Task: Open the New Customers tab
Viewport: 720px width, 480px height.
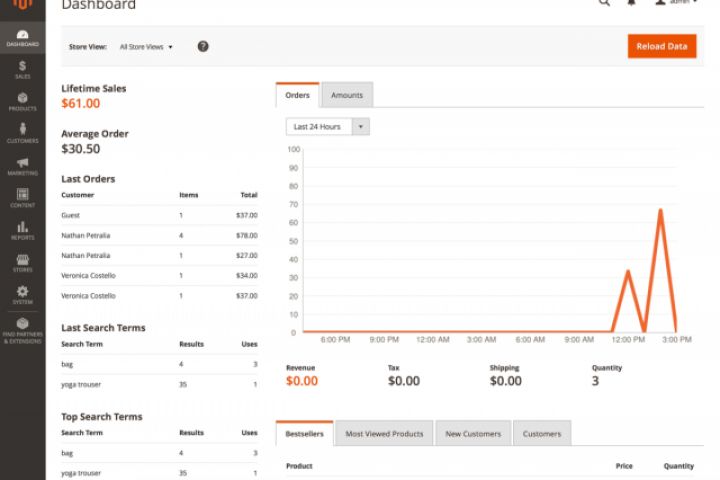Action: tap(472, 433)
